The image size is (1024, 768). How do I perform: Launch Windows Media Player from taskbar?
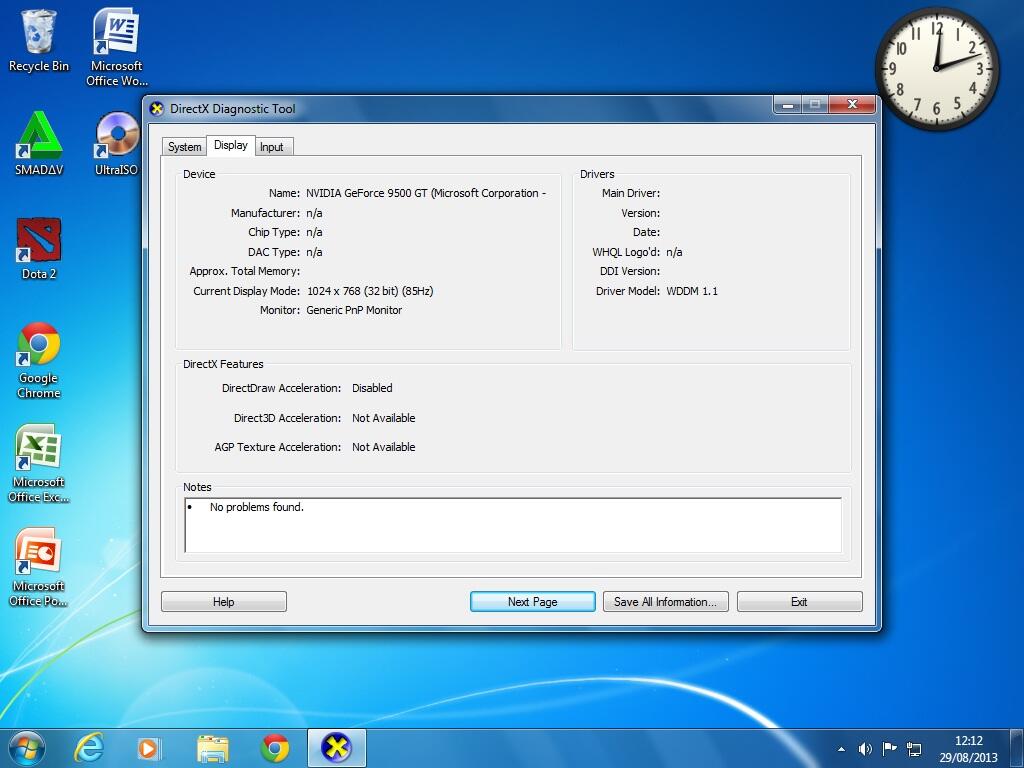(149, 748)
